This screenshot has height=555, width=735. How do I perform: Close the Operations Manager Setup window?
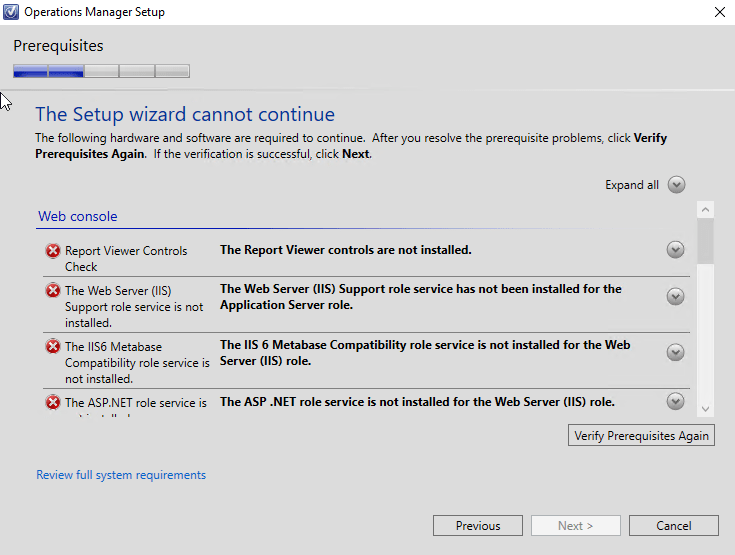pyautogui.click(x=719, y=12)
